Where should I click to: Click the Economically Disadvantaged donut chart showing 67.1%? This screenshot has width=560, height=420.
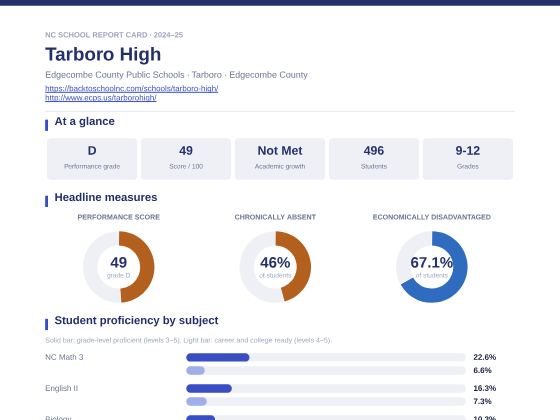[x=431, y=267]
